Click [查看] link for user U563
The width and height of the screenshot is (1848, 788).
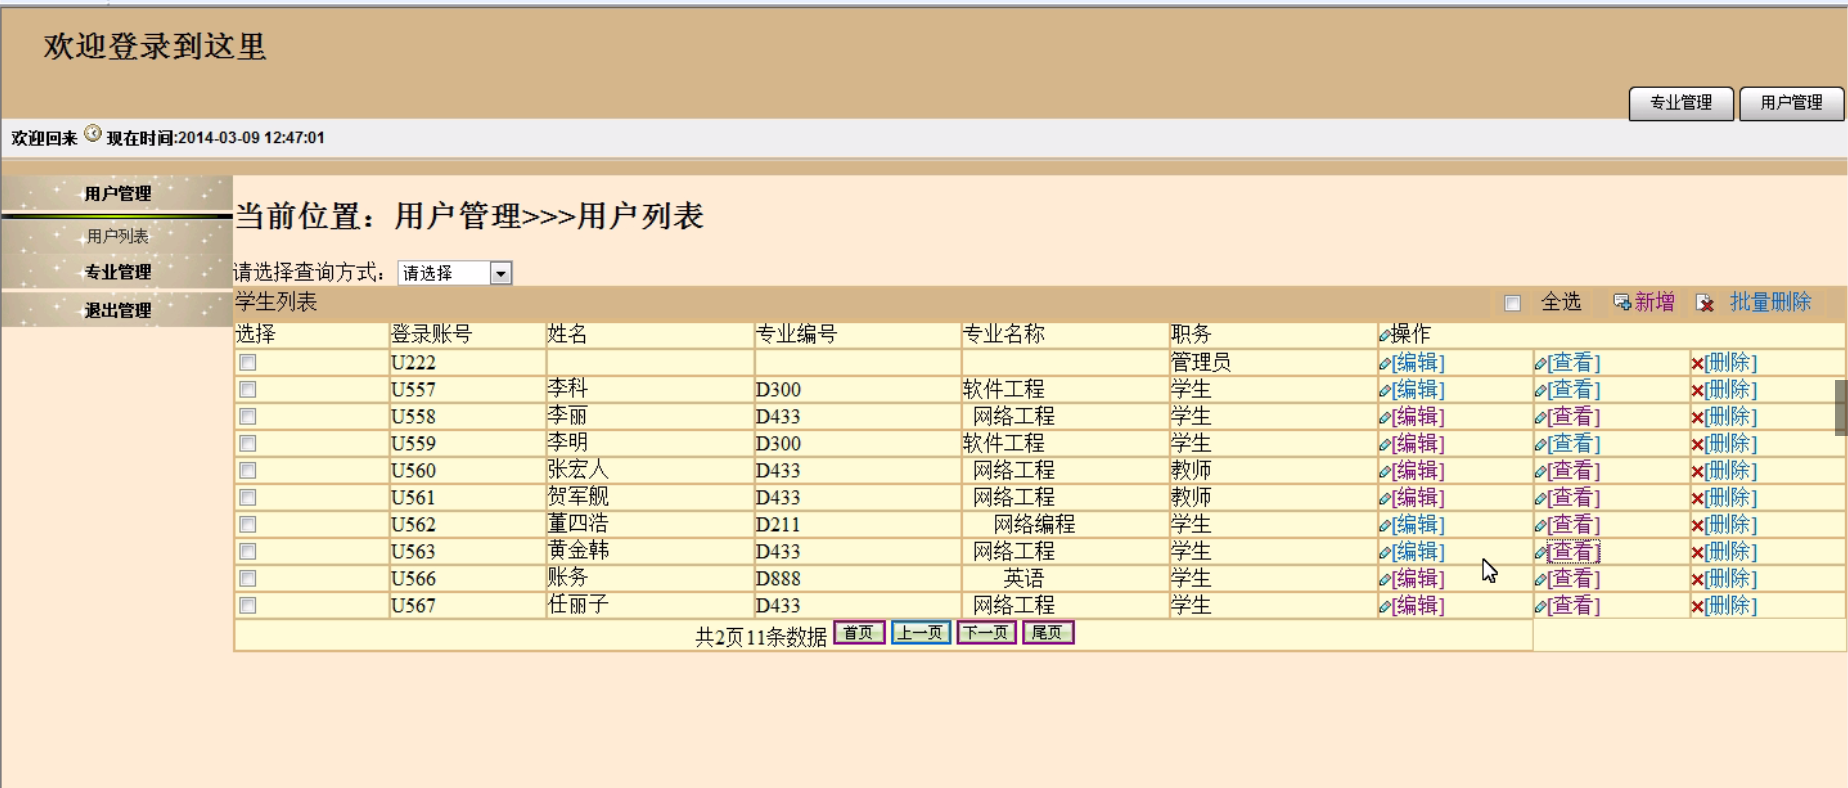pos(1574,552)
